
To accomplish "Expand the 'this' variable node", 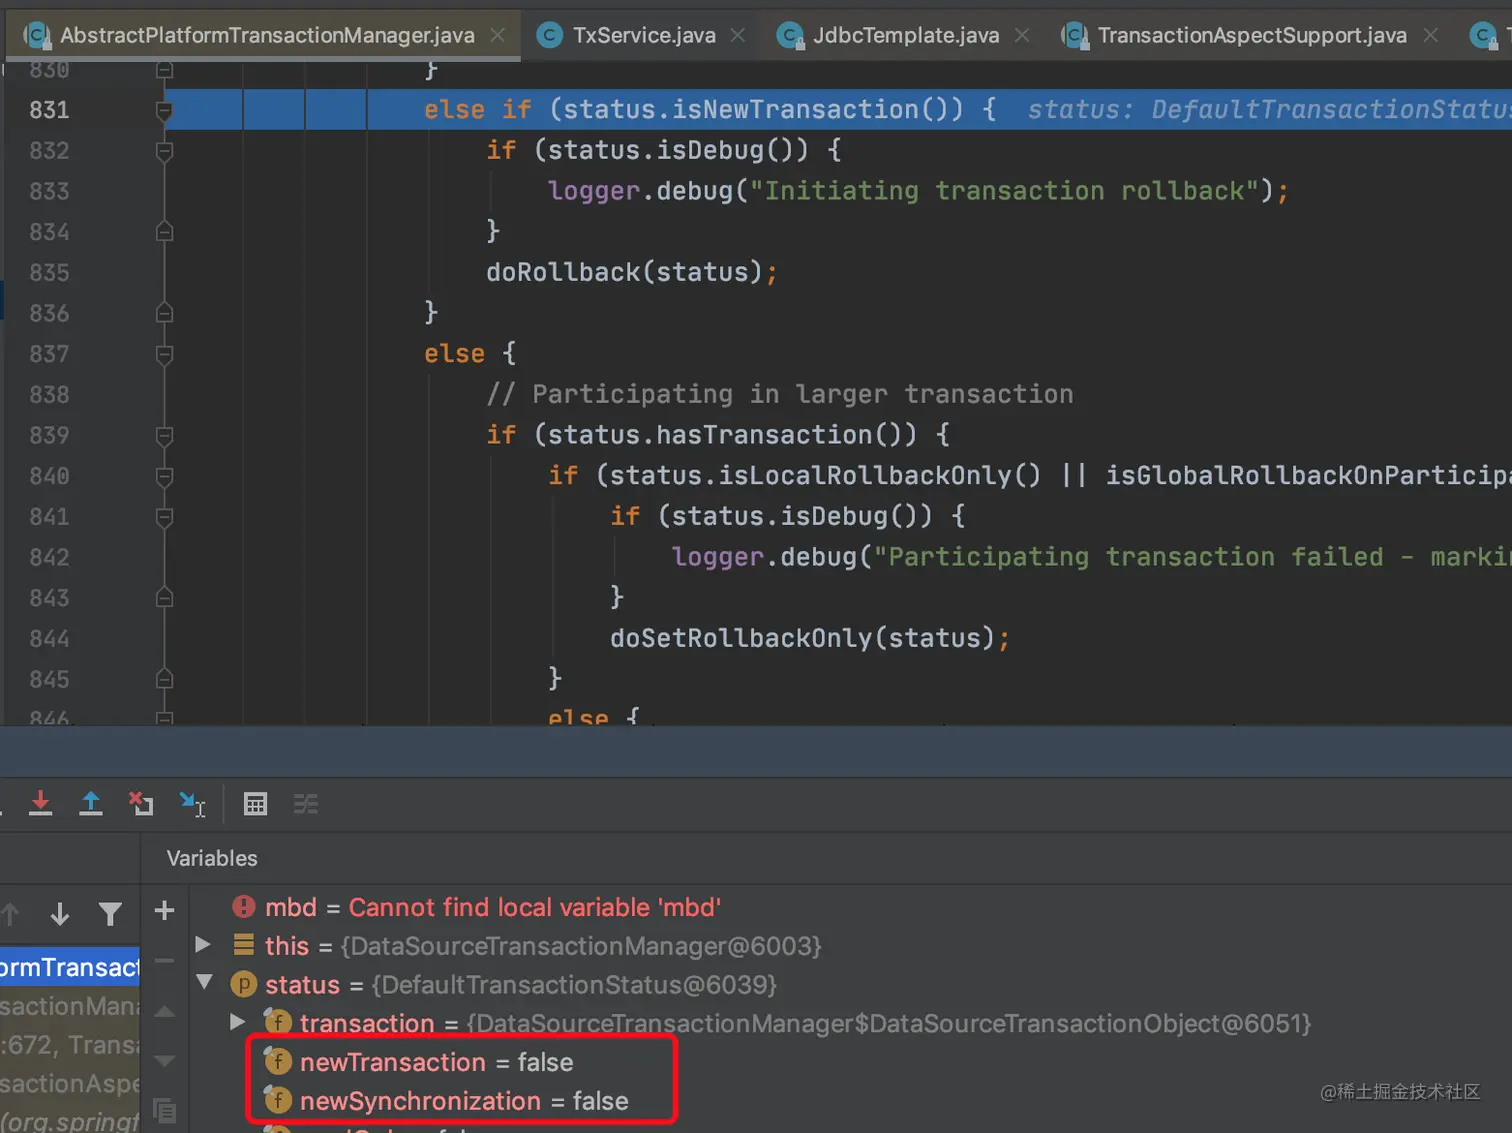I will pos(203,944).
